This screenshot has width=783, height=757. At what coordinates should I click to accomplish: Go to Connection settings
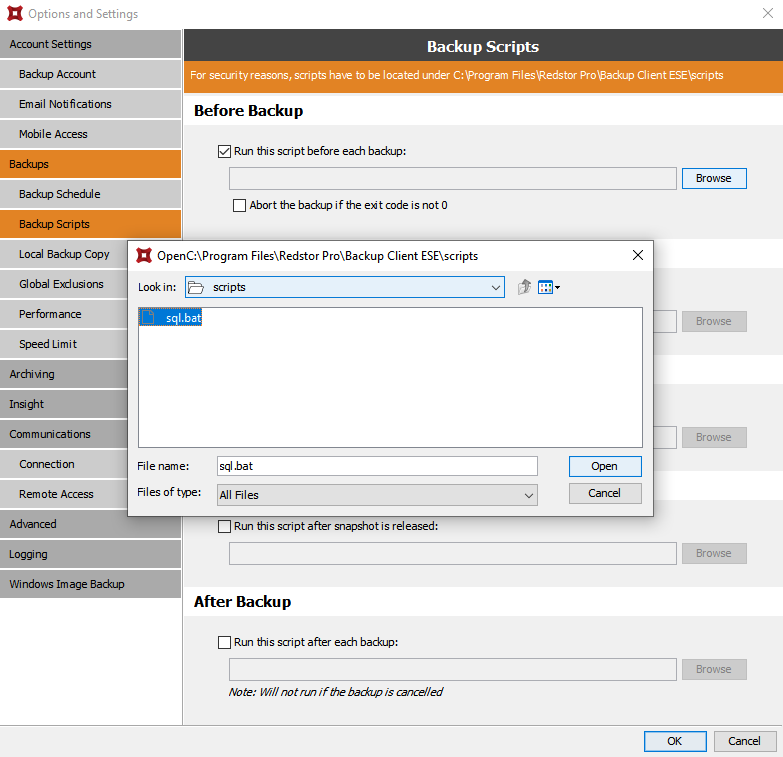click(x=64, y=464)
